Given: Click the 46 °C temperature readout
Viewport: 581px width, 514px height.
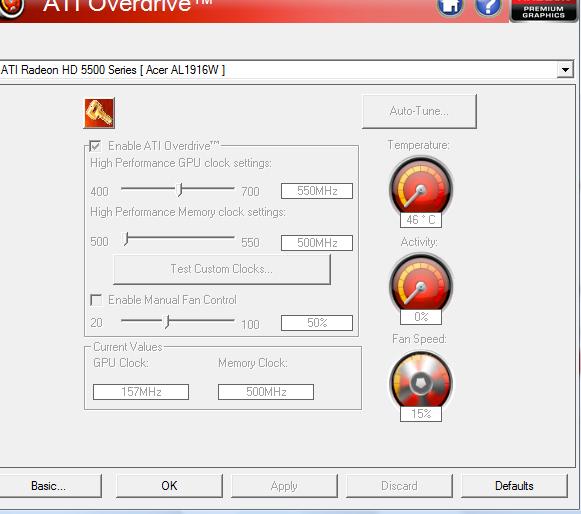Looking at the screenshot, I should coord(421,220).
